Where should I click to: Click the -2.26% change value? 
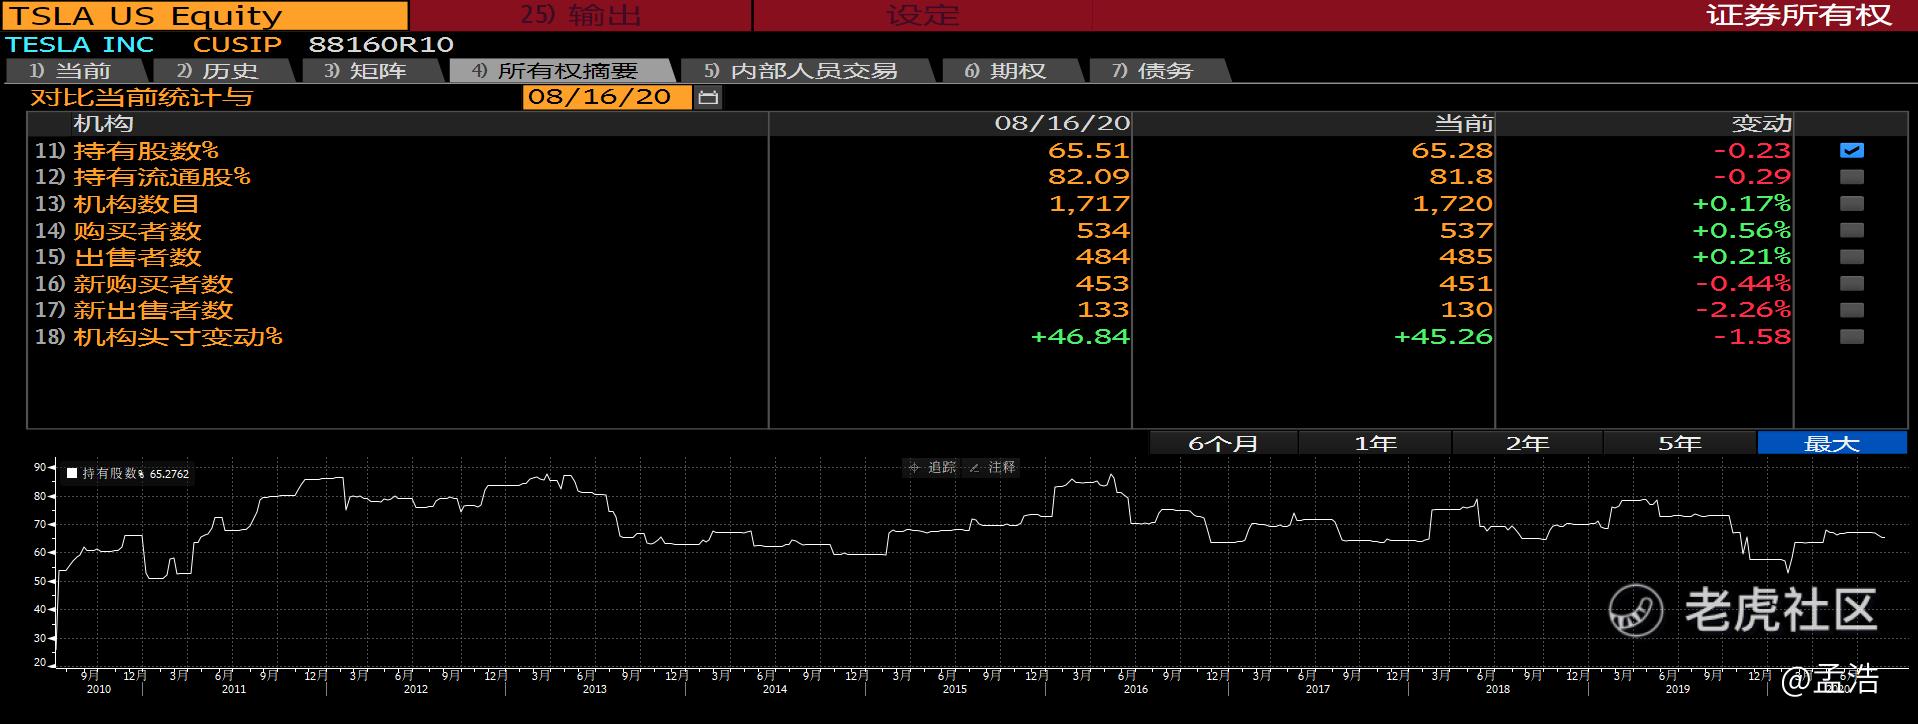[x=1743, y=310]
